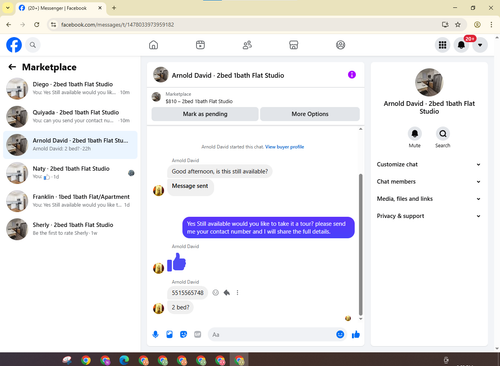Viewport: 500px width, 366px height.
Task: Send a thumbs up like
Action: 356,334
